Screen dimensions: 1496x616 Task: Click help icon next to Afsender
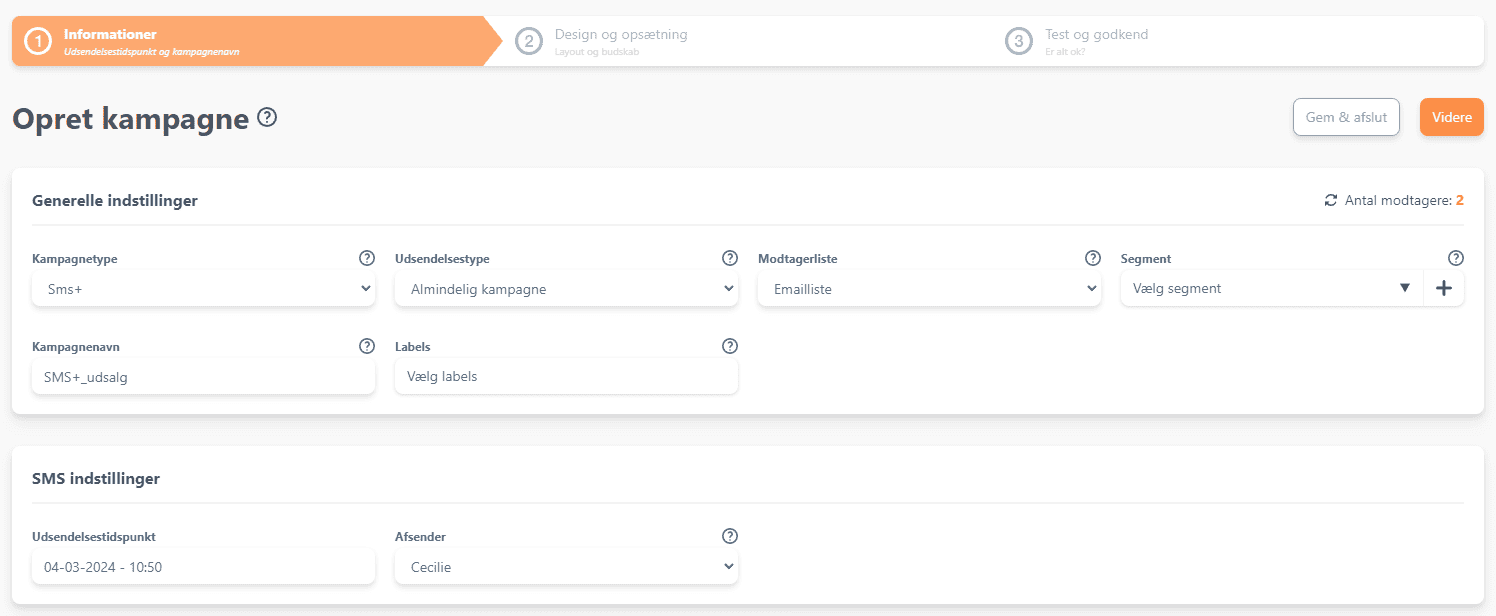[x=730, y=536]
